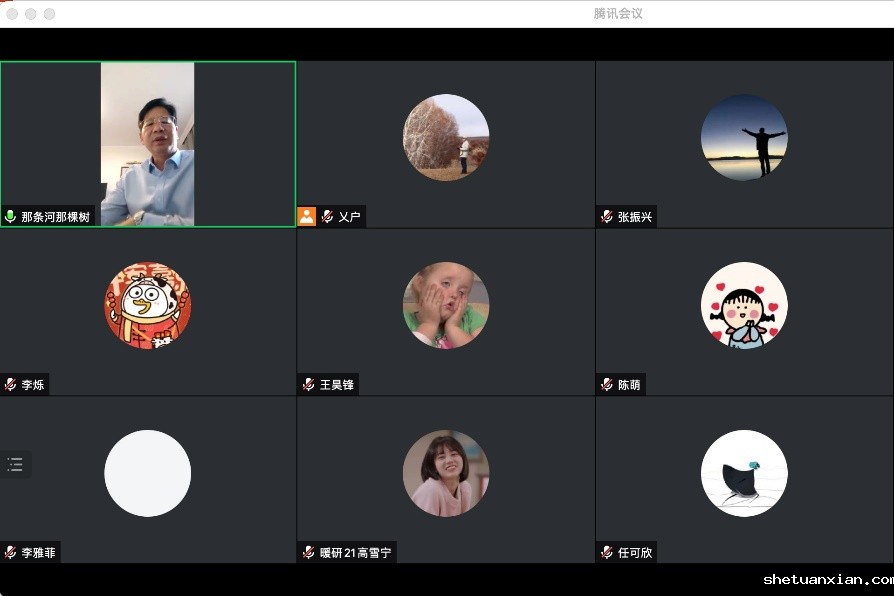Click the muted mic icon next to 李烁
Screen dimensions: 894x596
point(11,384)
